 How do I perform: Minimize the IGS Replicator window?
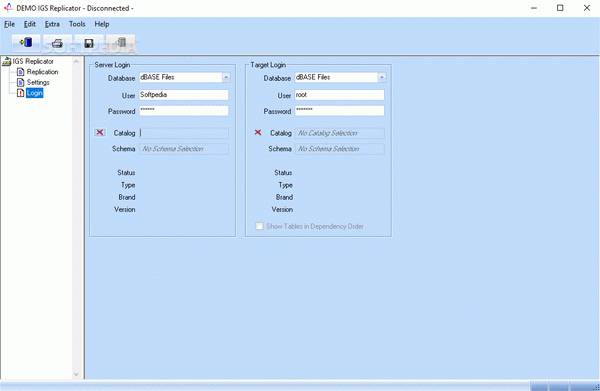(x=534, y=8)
